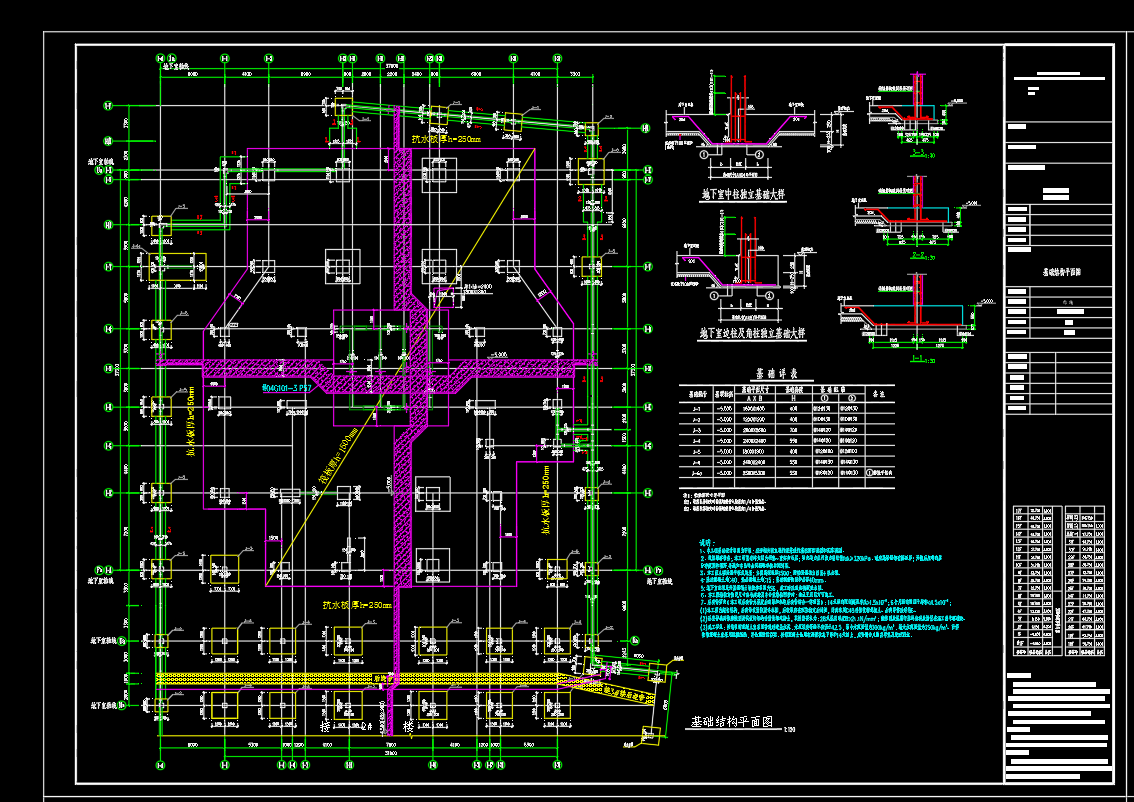Click the 备注 column header in 基础详表
This screenshot has height=802, width=1134.
tap(878, 393)
